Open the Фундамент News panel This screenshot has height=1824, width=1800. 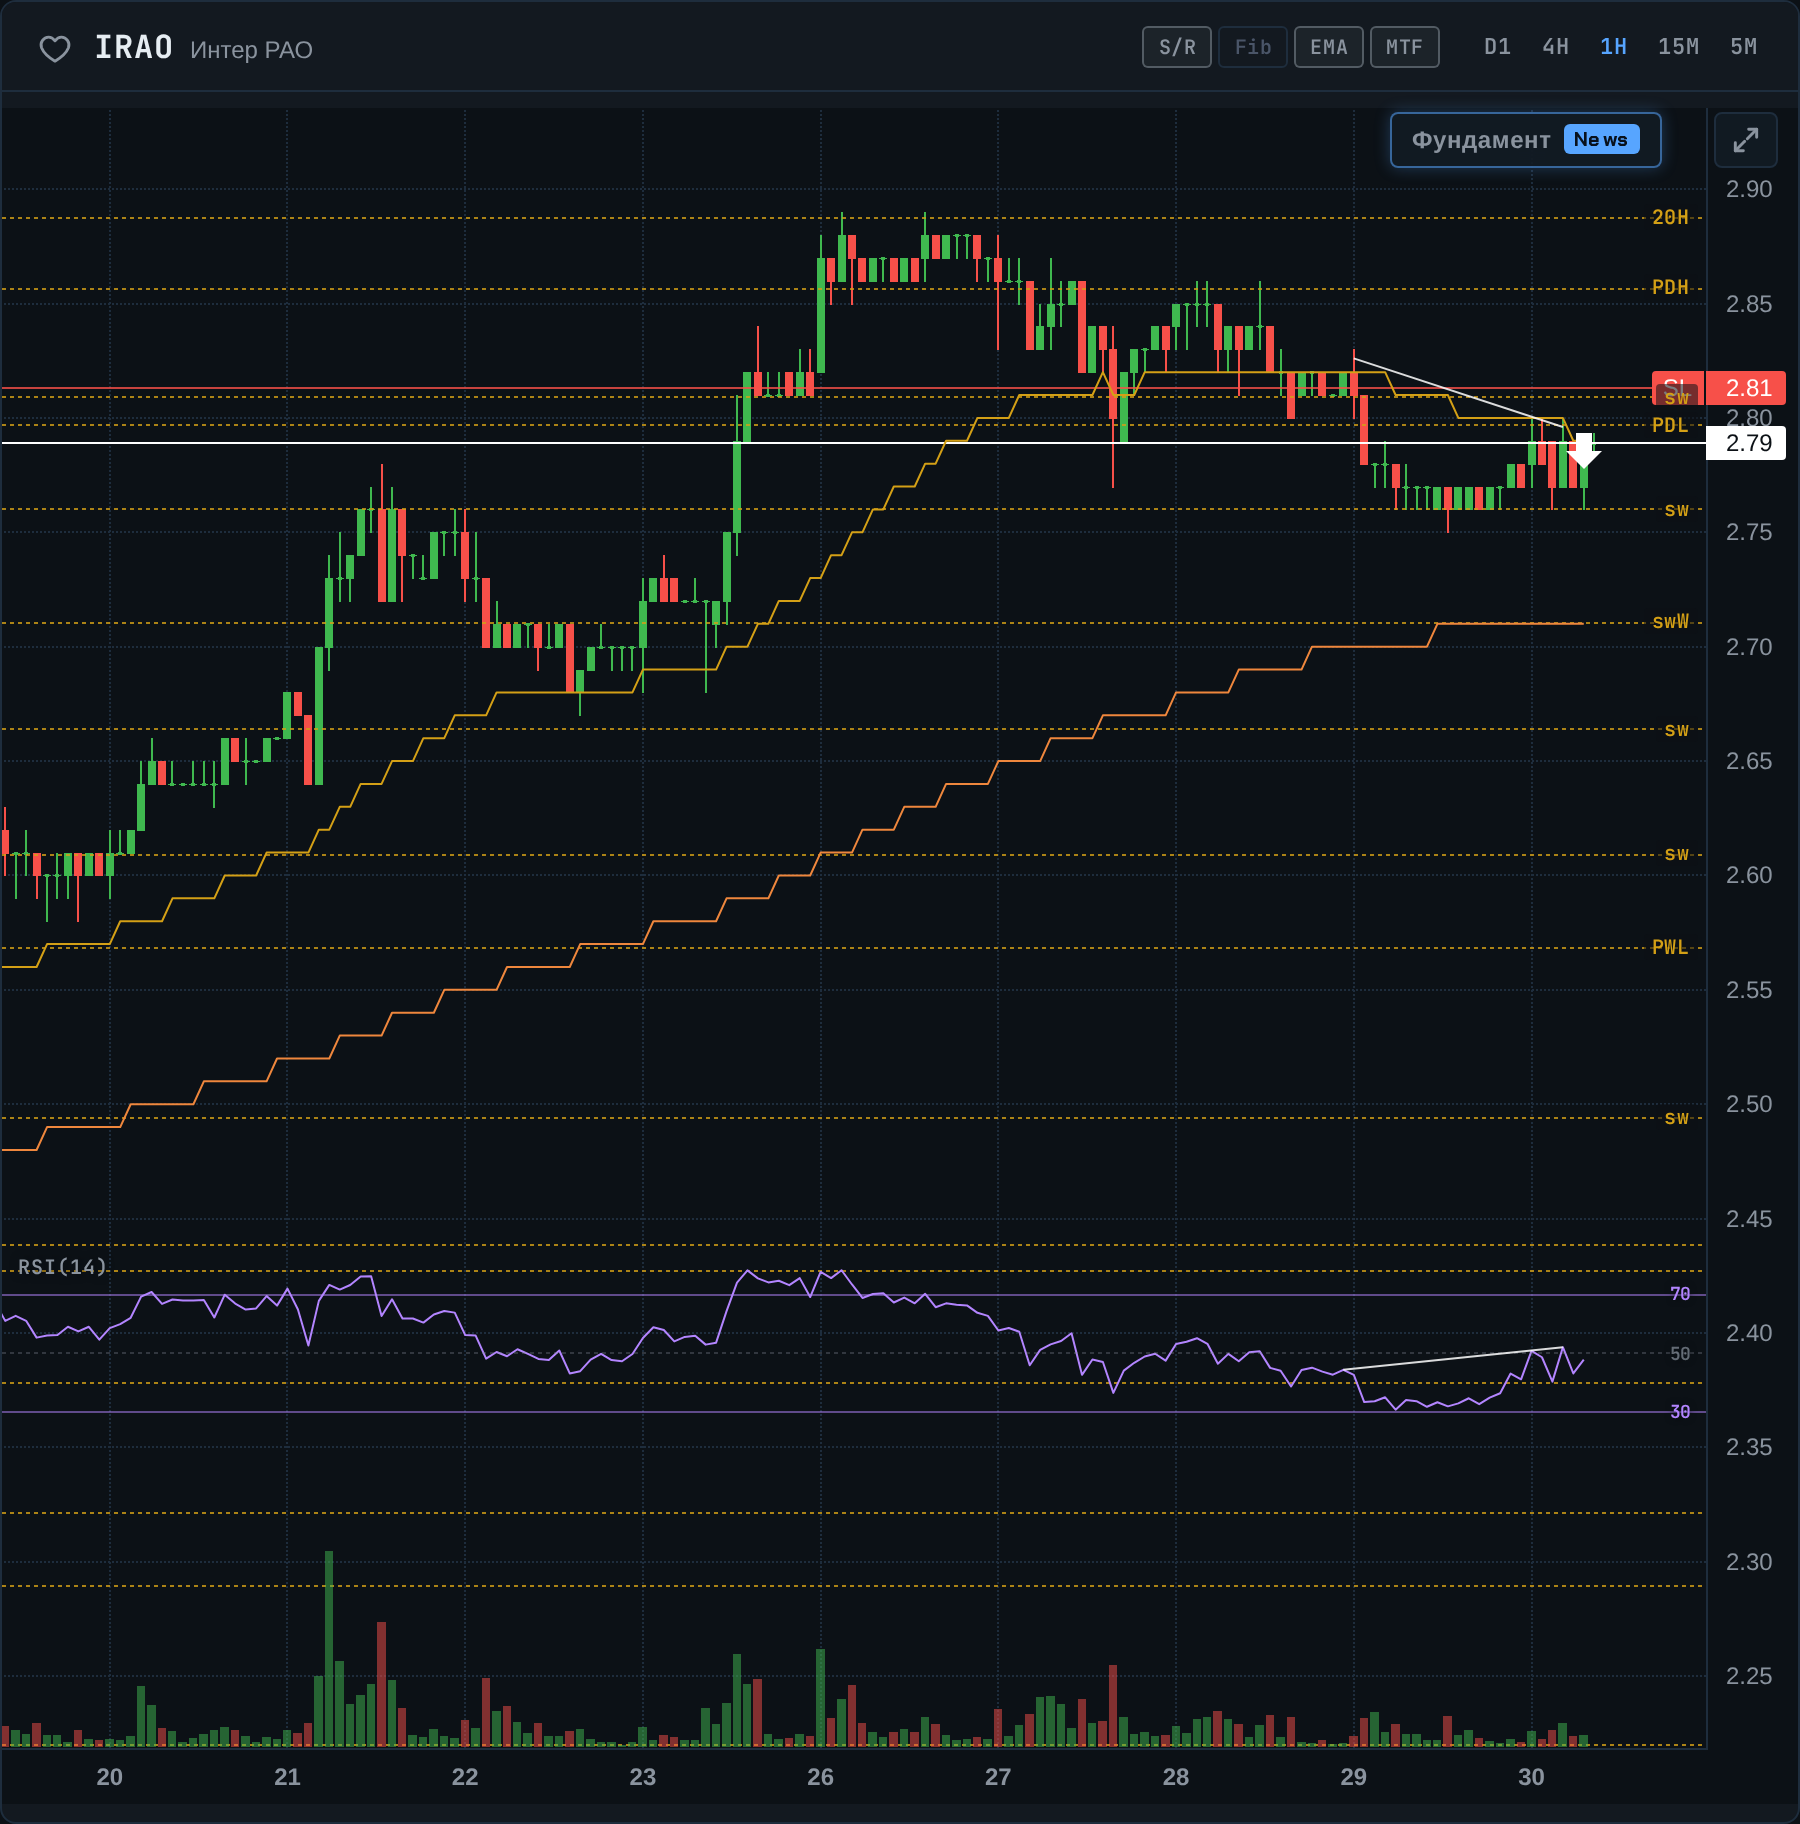click(1526, 140)
